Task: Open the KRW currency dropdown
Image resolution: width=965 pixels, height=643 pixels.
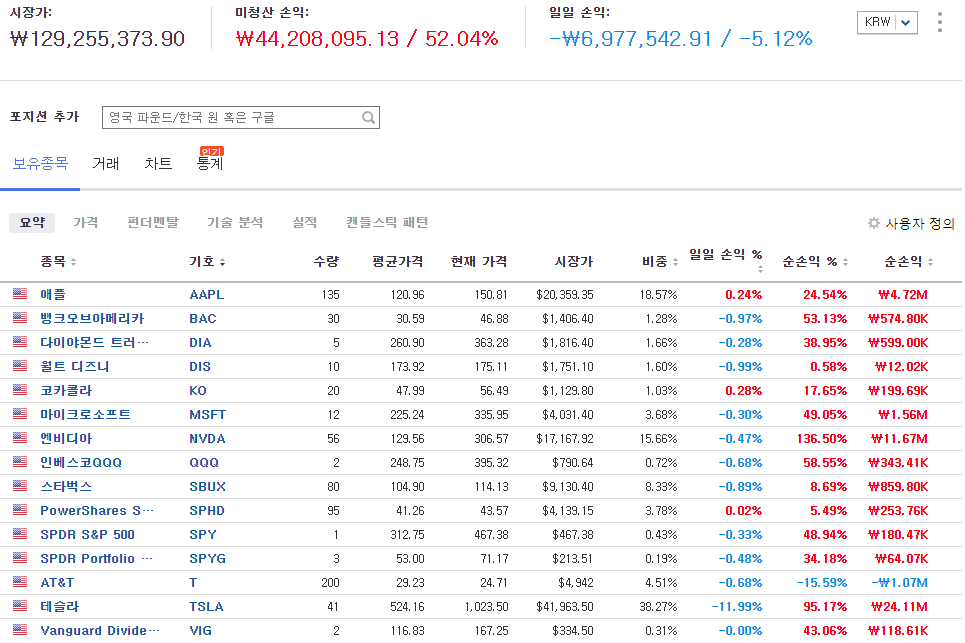Action: pyautogui.click(x=887, y=22)
